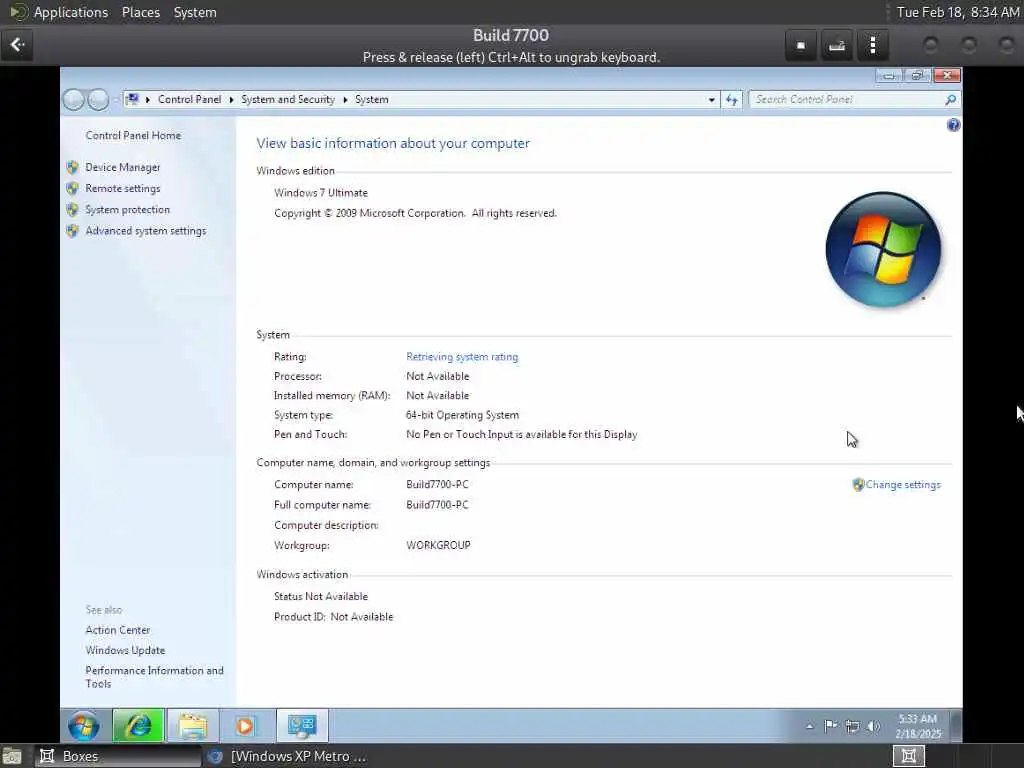Open Boxes three-dot menu
1024x768 pixels.
(872, 45)
